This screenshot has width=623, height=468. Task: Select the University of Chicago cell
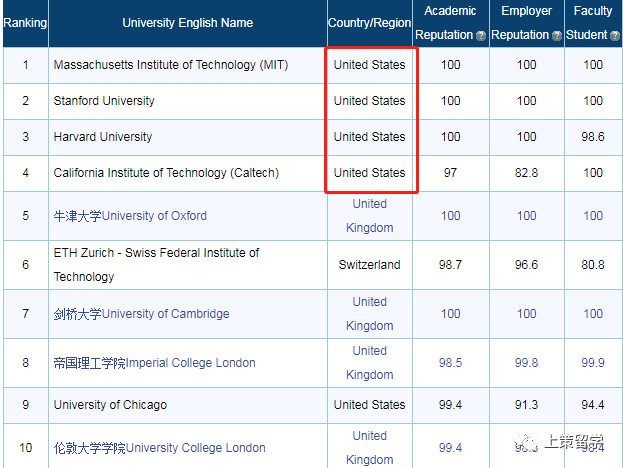188,405
